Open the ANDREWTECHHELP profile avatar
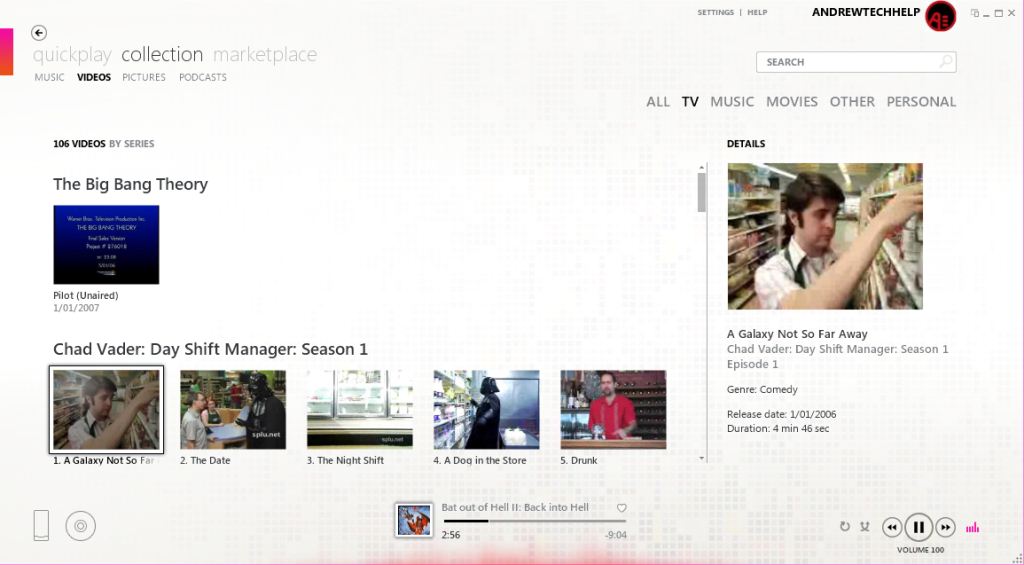 940,16
